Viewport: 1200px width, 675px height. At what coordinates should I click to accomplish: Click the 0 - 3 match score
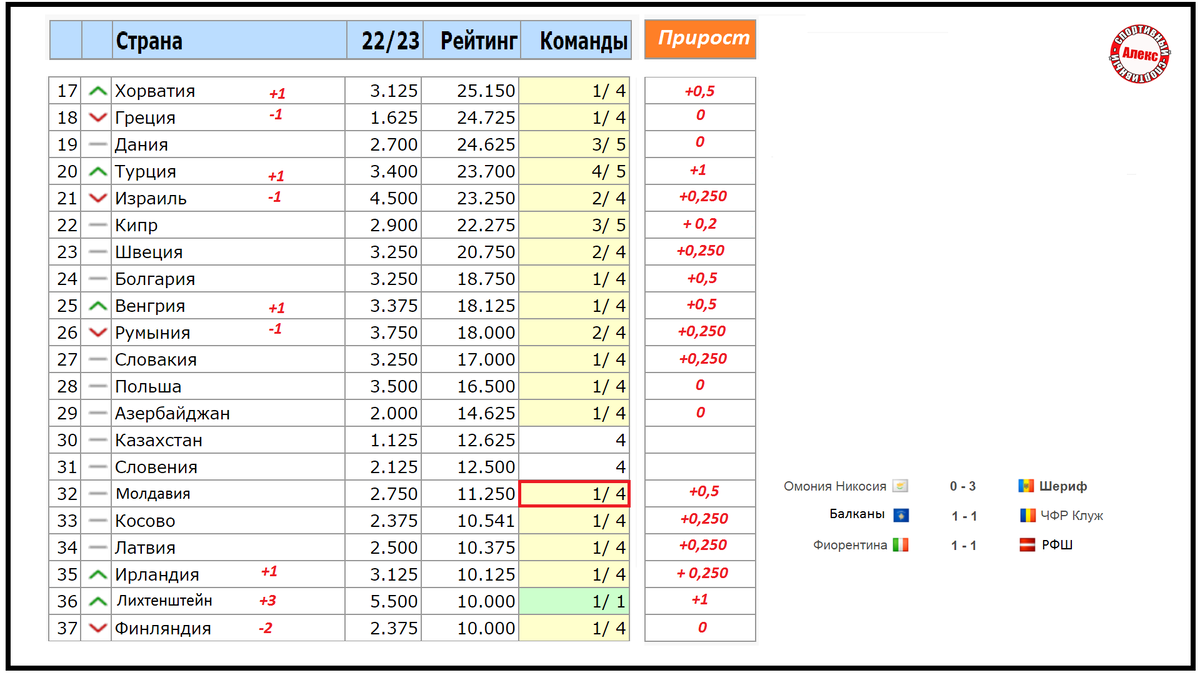pyautogui.click(x=962, y=487)
